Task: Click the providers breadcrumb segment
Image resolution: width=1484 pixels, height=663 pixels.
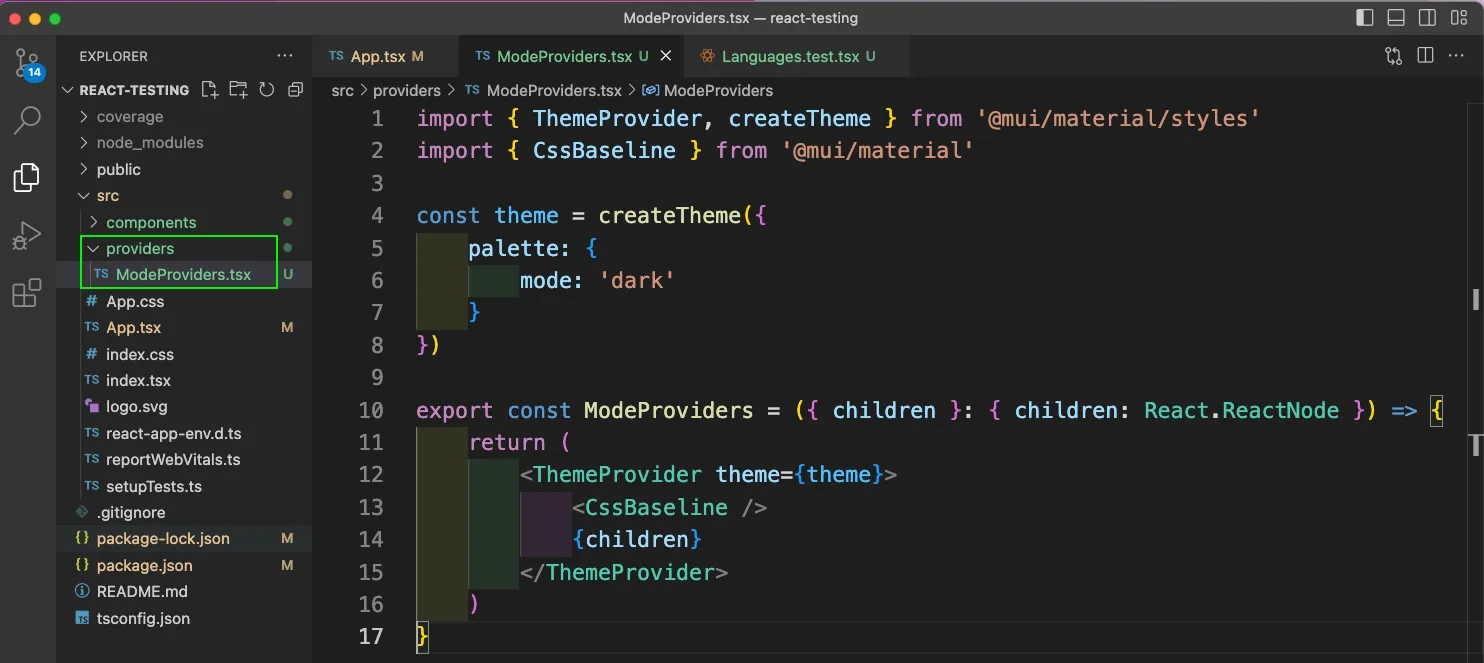Action: click(x=407, y=90)
